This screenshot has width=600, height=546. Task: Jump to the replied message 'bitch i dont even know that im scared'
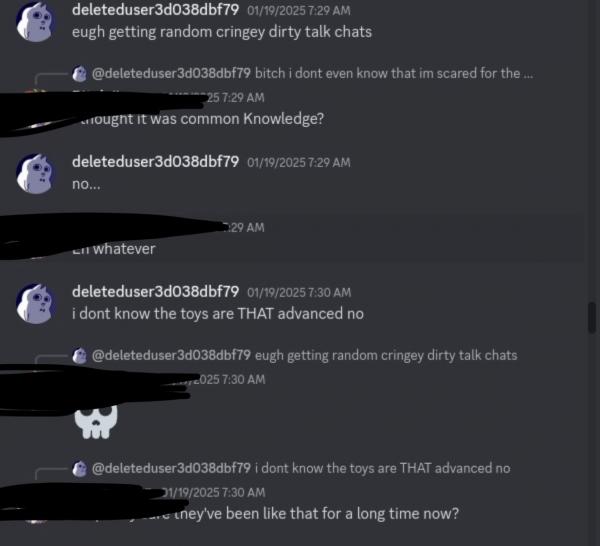click(394, 73)
